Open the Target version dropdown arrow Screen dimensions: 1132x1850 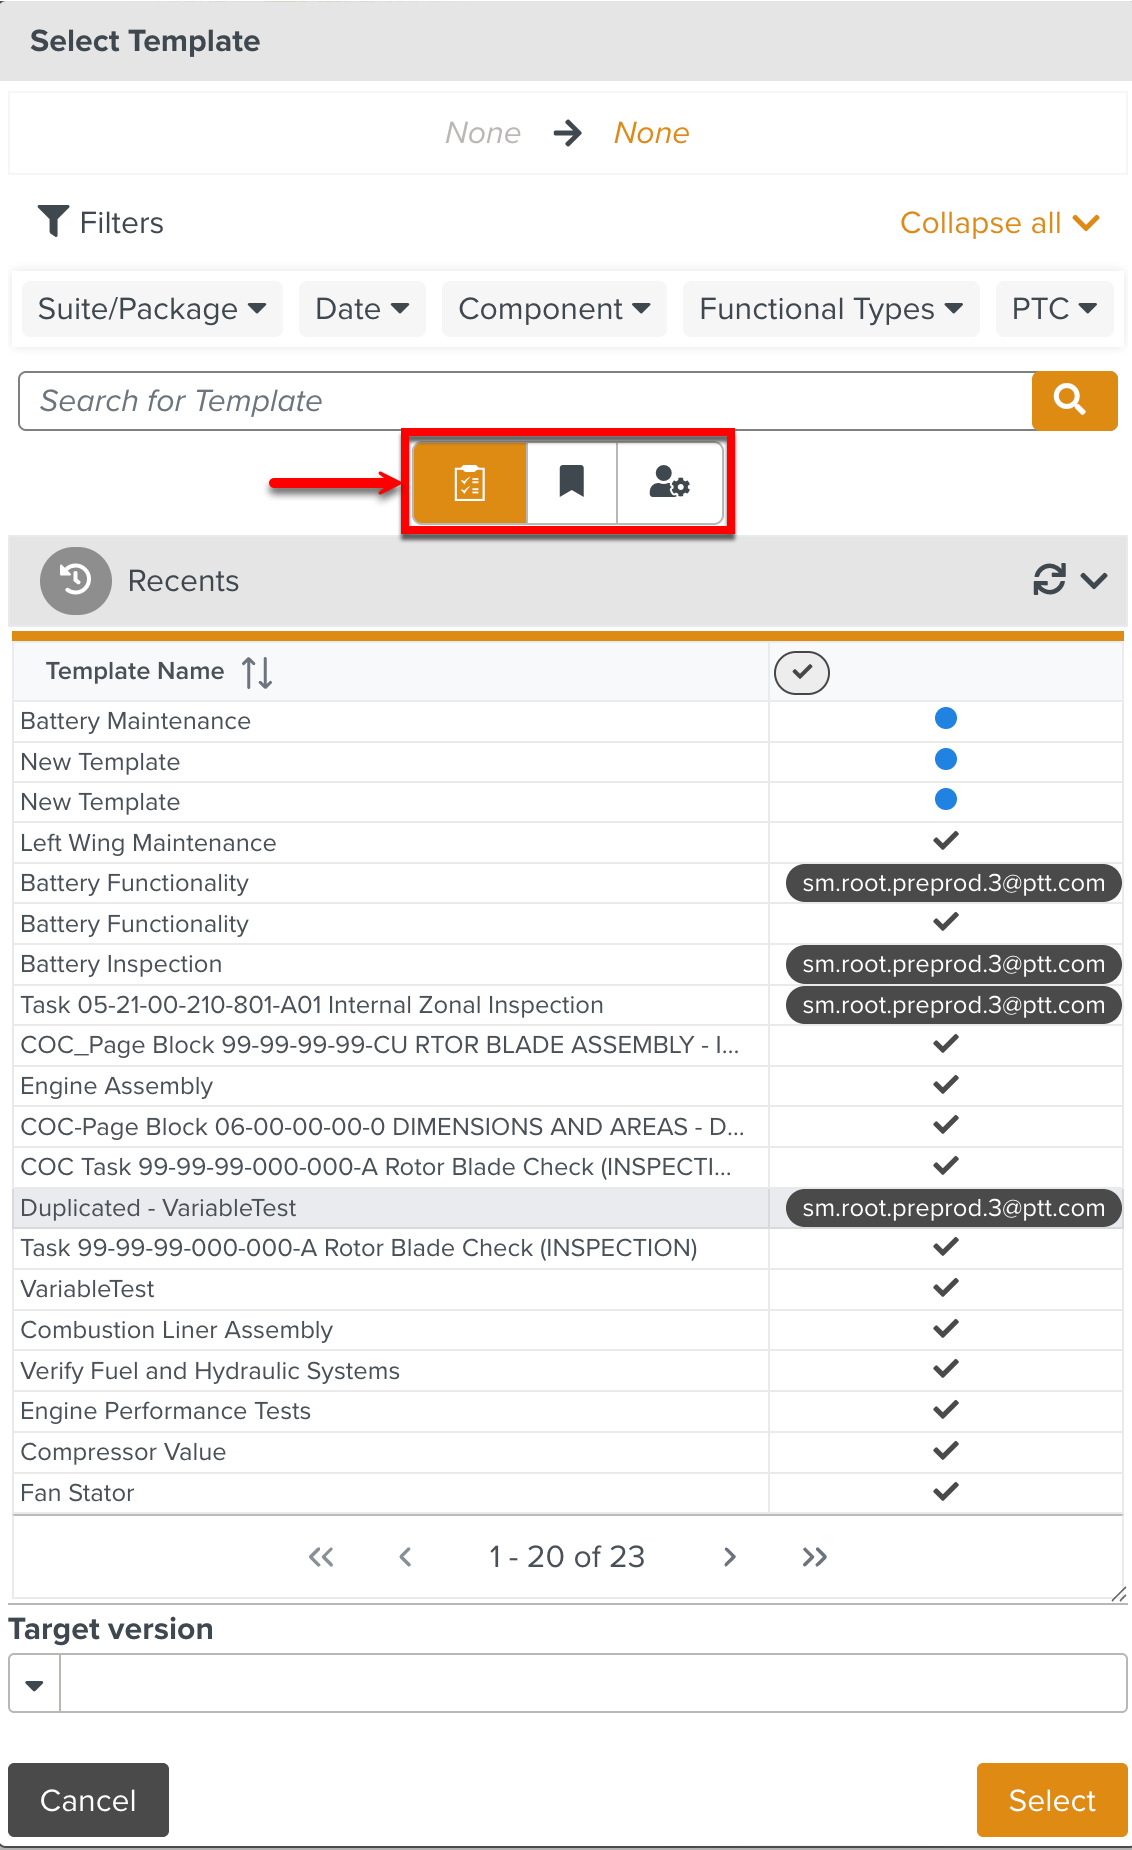[35, 1685]
